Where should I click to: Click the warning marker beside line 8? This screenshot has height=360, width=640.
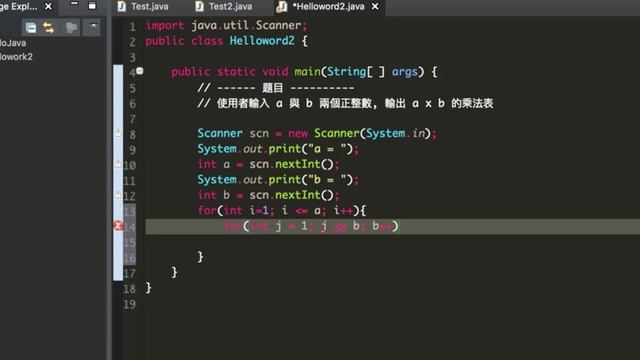118,133
